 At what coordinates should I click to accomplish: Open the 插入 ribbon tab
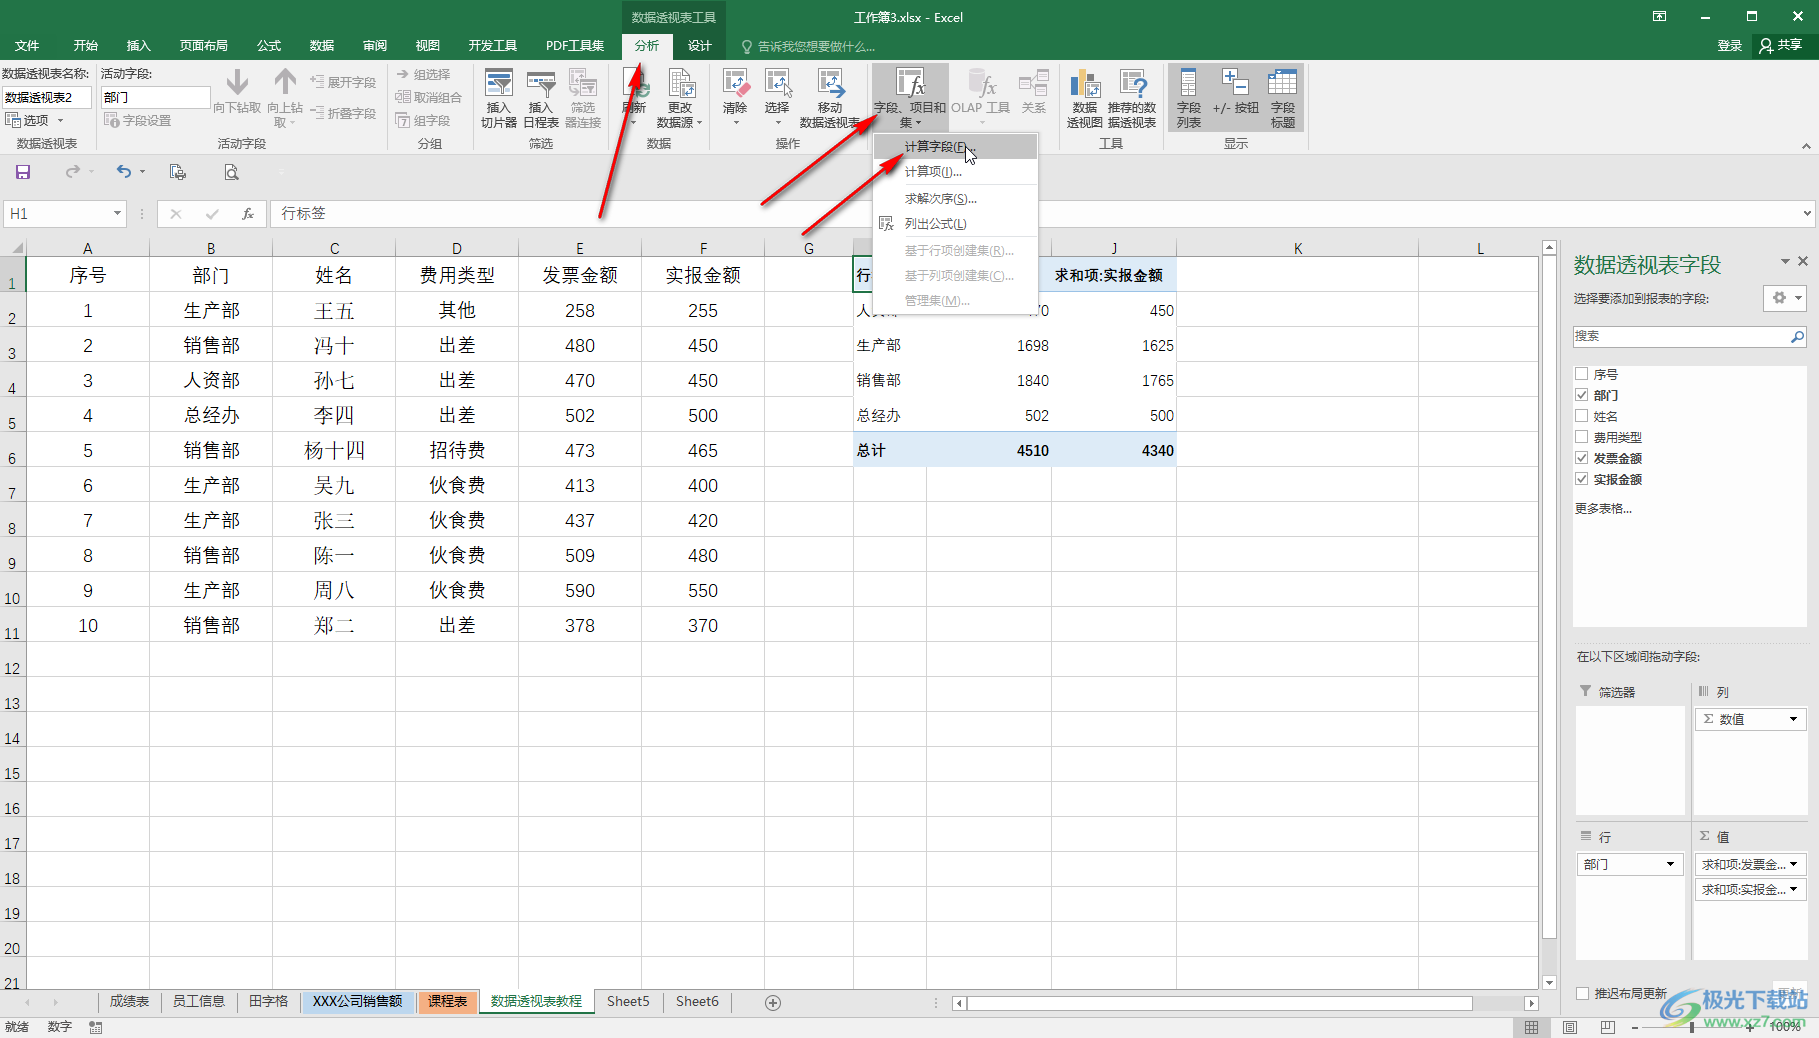[x=138, y=46]
